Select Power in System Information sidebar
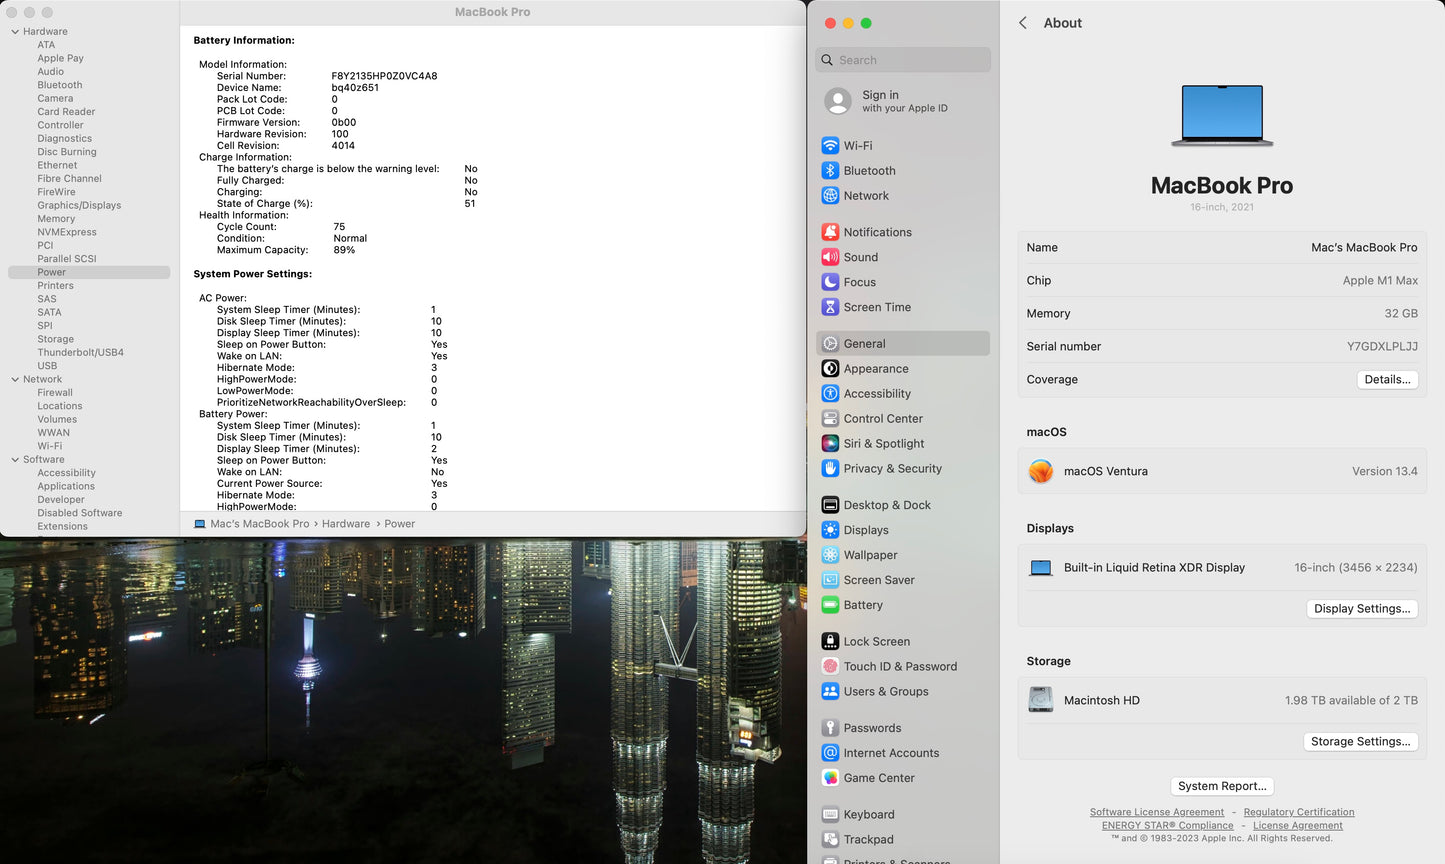The height and width of the screenshot is (864, 1445). click(x=89, y=272)
